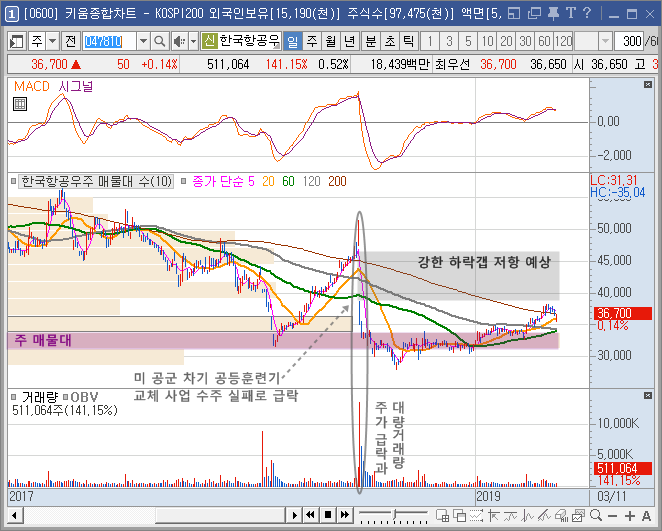The width and height of the screenshot is (662, 531).
Task: Click the fast-forward playback button
Action: point(345,515)
